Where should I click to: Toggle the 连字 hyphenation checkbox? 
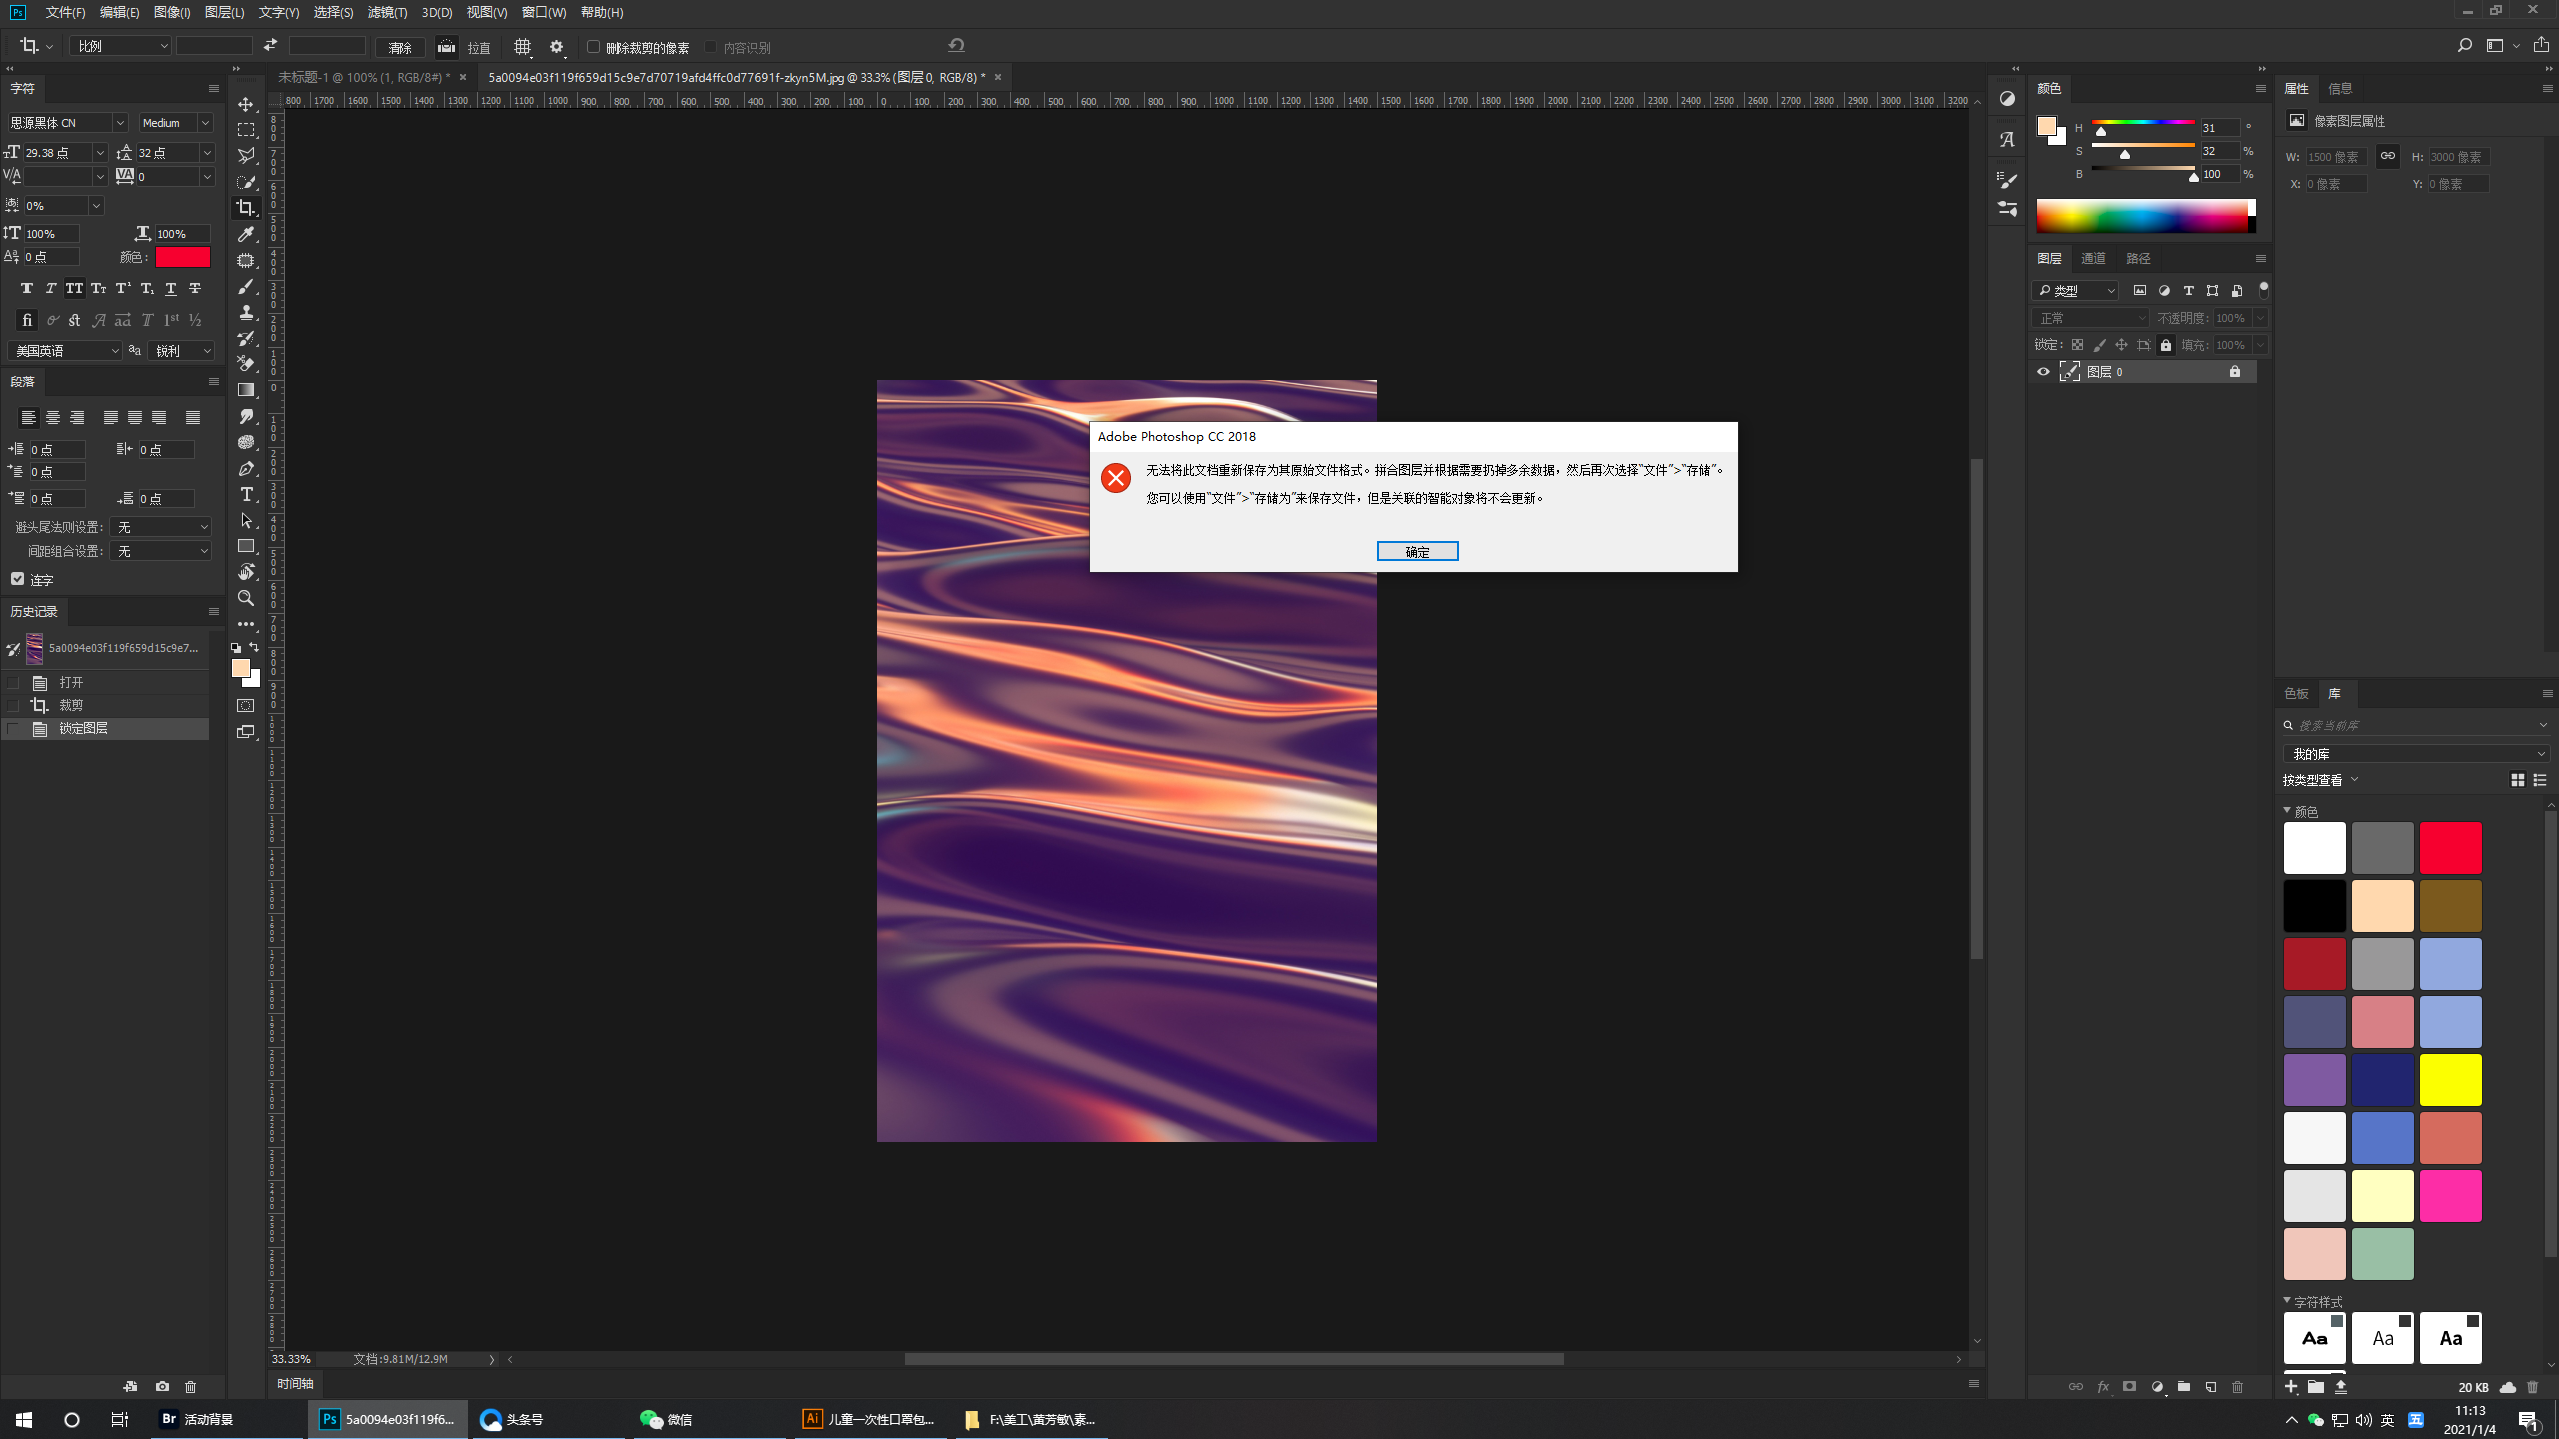[17, 579]
